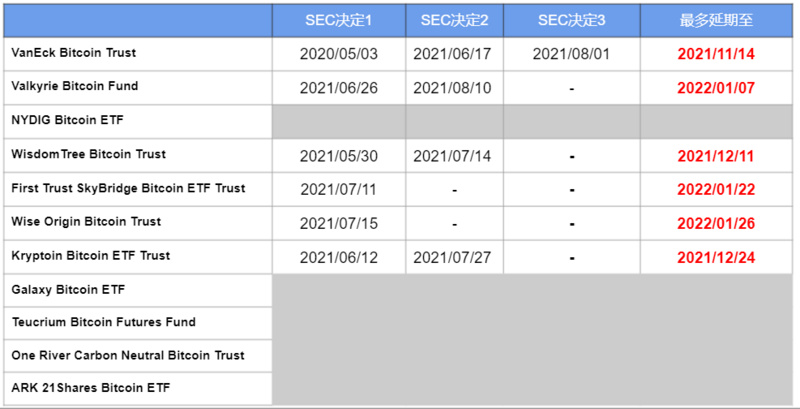Image resolution: width=800 pixels, height=409 pixels.
Task: Select the Galaxy Bitcoin ETF cell
Action: tap(69, 289)
